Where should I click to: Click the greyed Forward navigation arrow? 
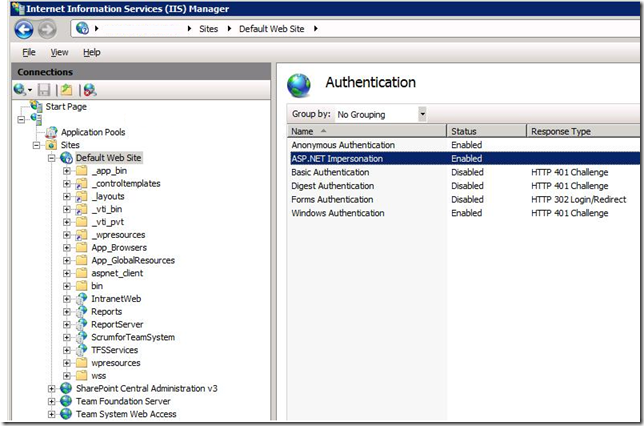click(x=47, y=29)
